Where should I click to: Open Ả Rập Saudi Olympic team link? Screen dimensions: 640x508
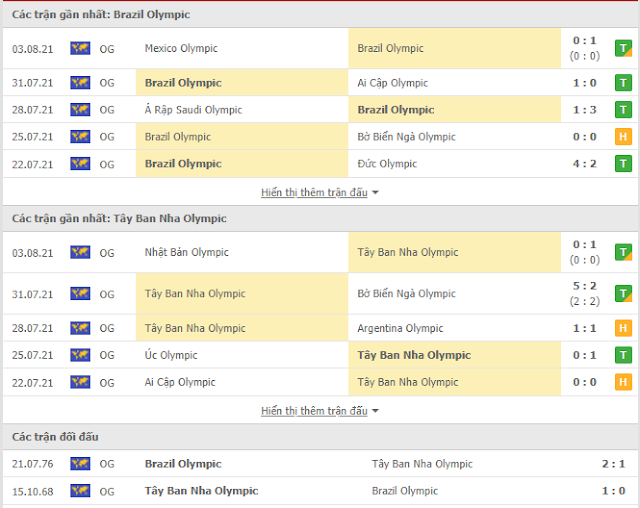click(193, 110)
